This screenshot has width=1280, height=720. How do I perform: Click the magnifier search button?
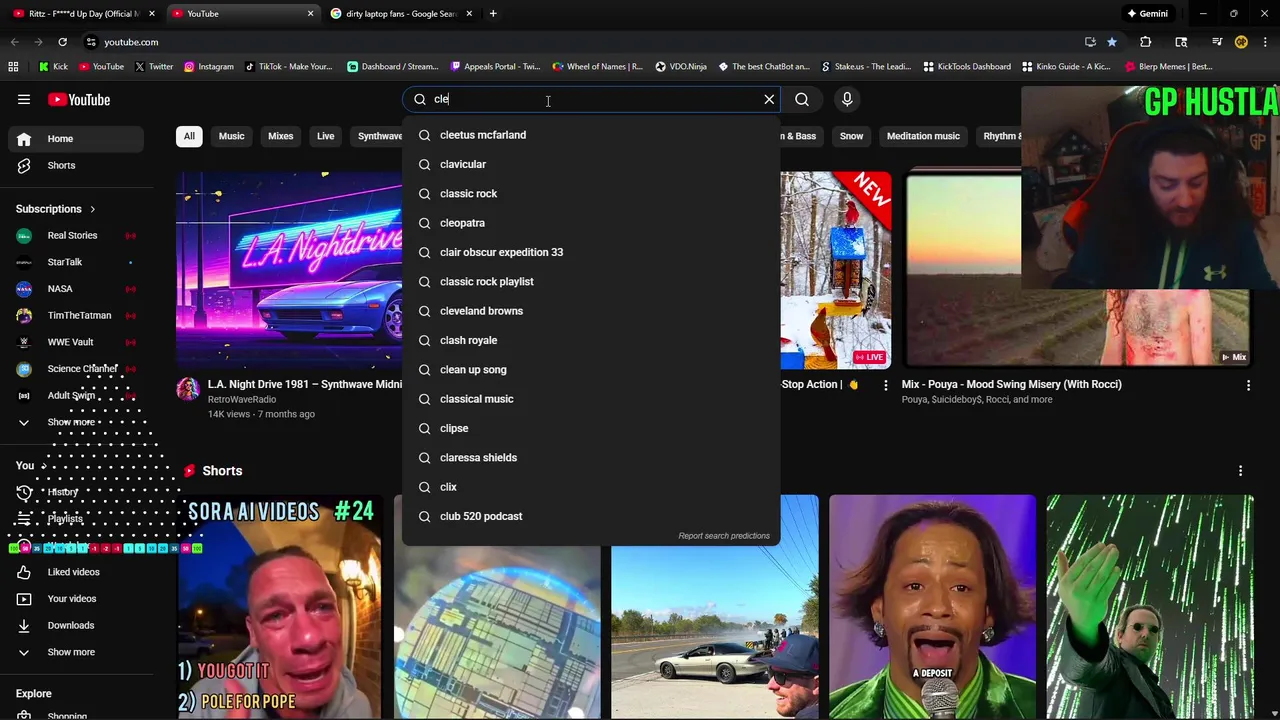pyautogui.click(x=802, y=99)
